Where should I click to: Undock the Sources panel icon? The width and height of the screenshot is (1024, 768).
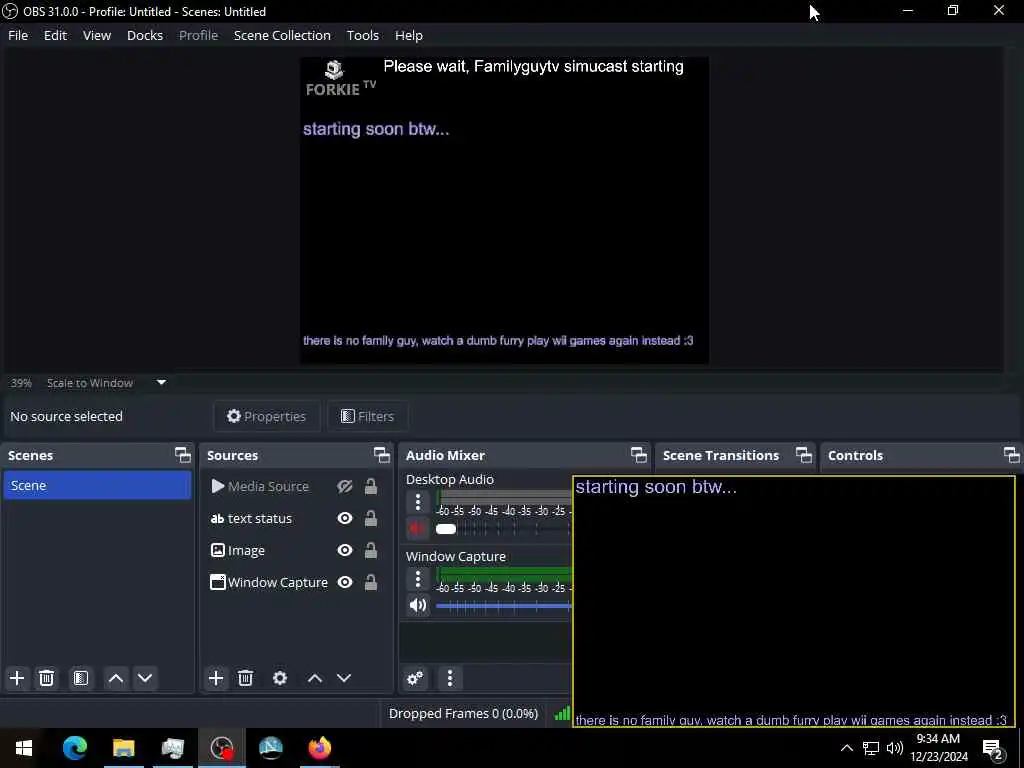point(382,455)
